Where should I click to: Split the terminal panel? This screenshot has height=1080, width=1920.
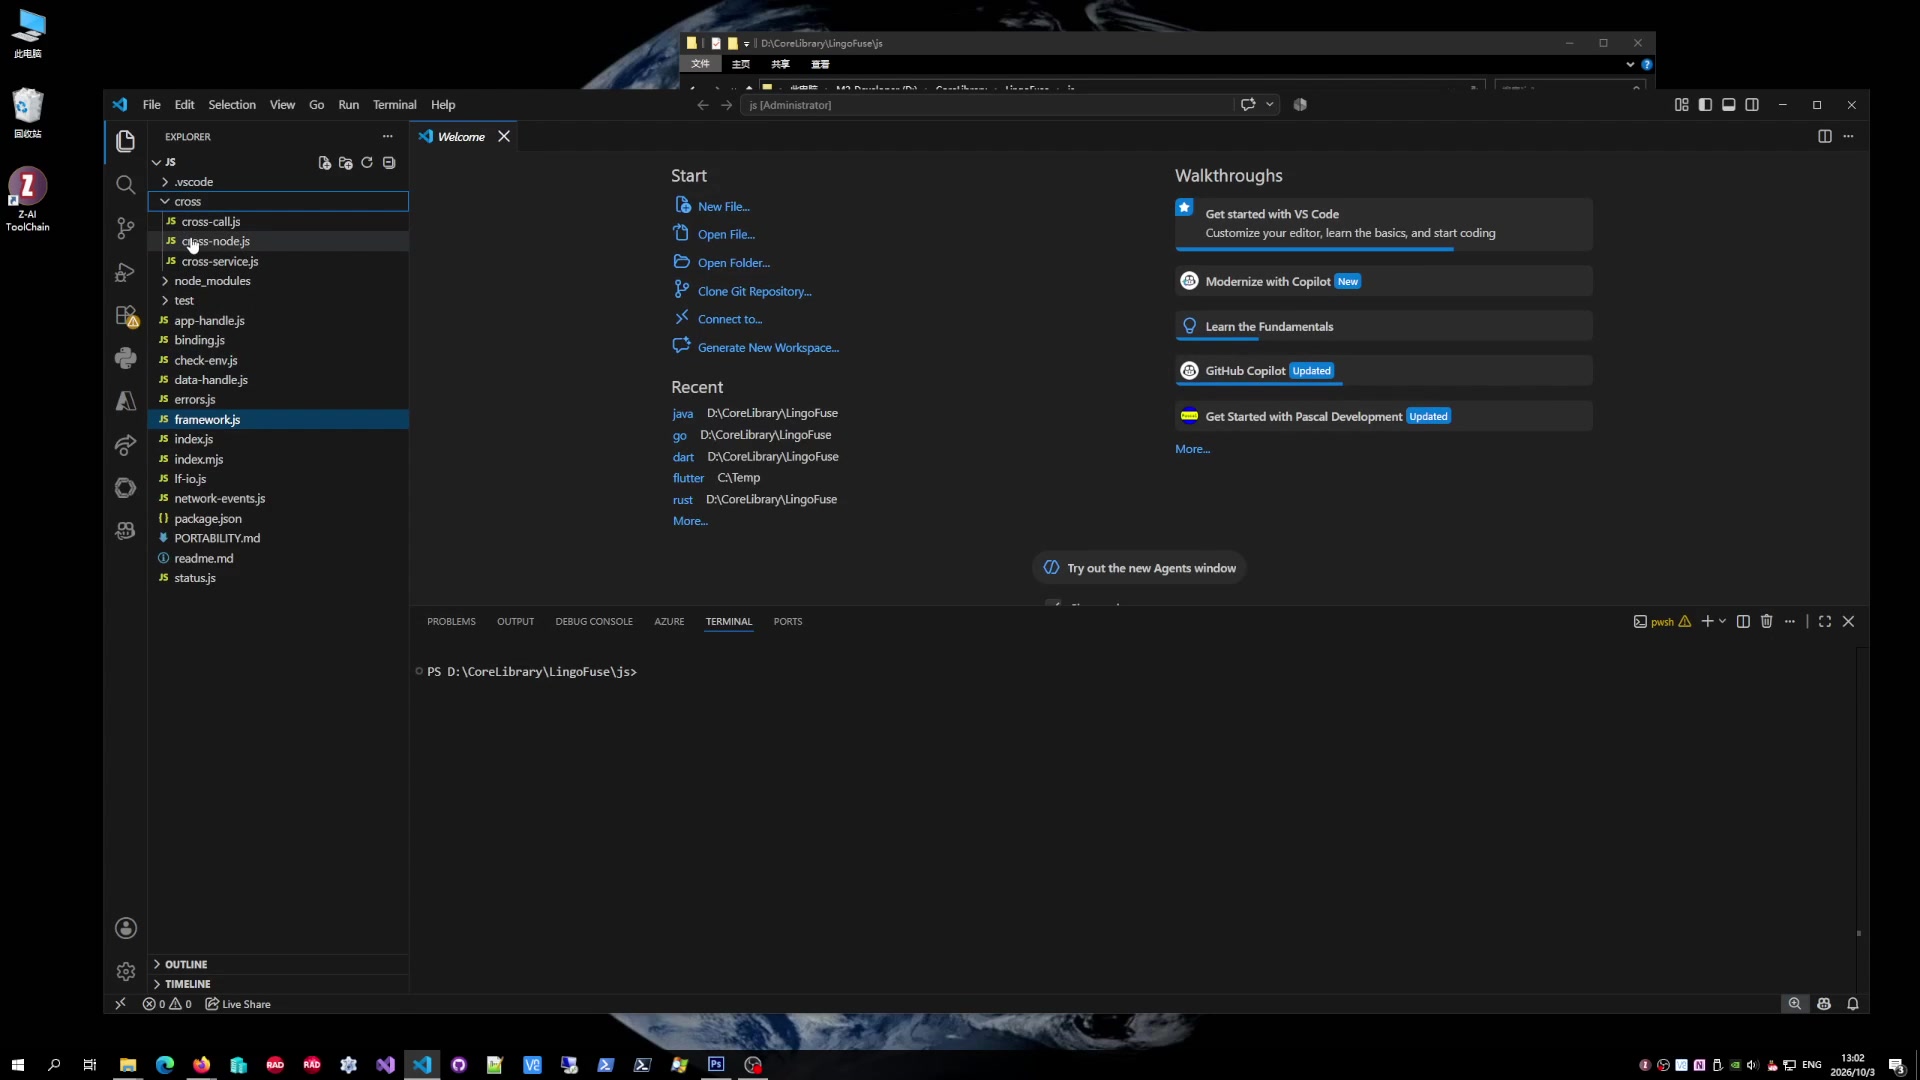(x=1743, y=621)
